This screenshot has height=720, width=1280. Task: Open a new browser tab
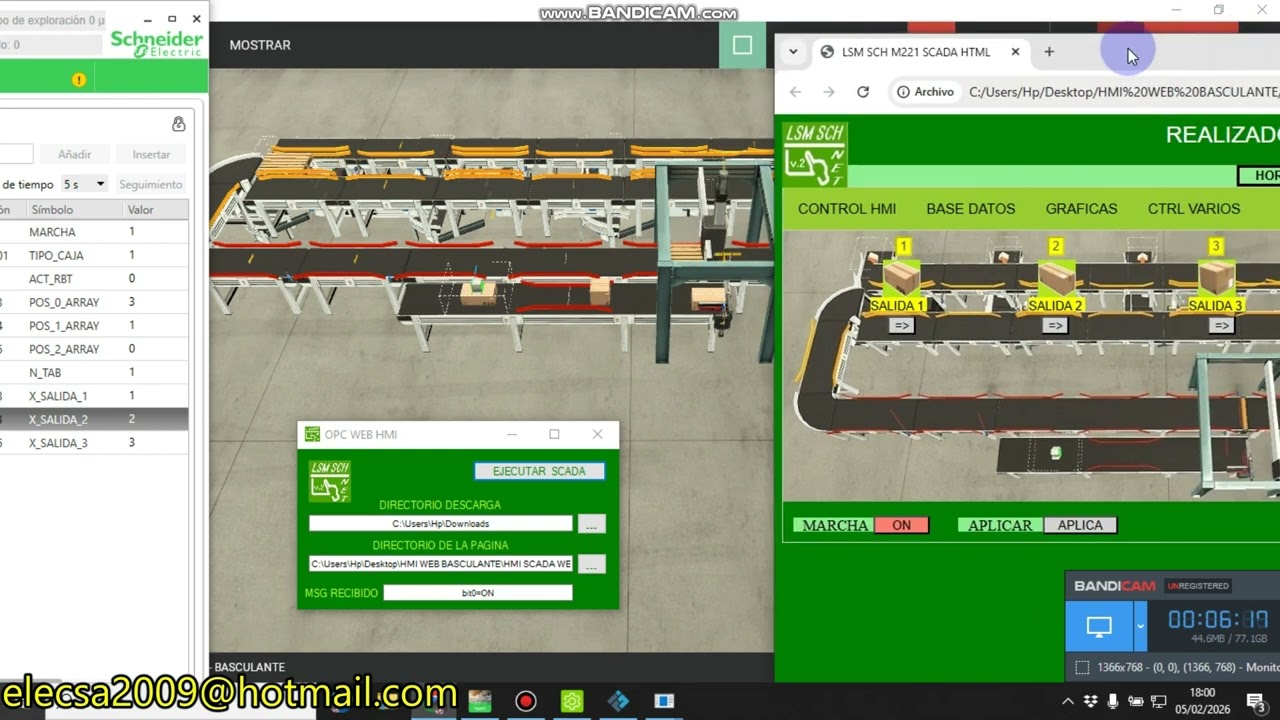coord(1049,52)
